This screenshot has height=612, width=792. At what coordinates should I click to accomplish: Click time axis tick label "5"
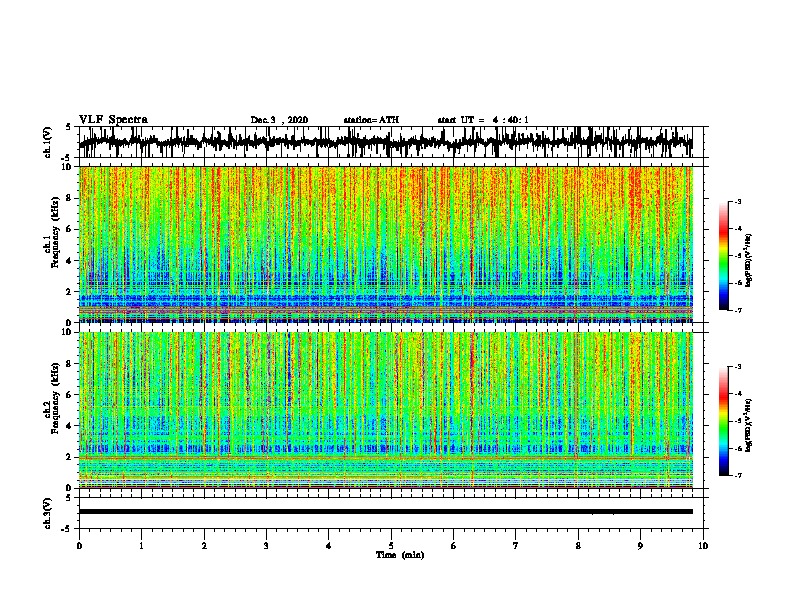coord(391,546)
